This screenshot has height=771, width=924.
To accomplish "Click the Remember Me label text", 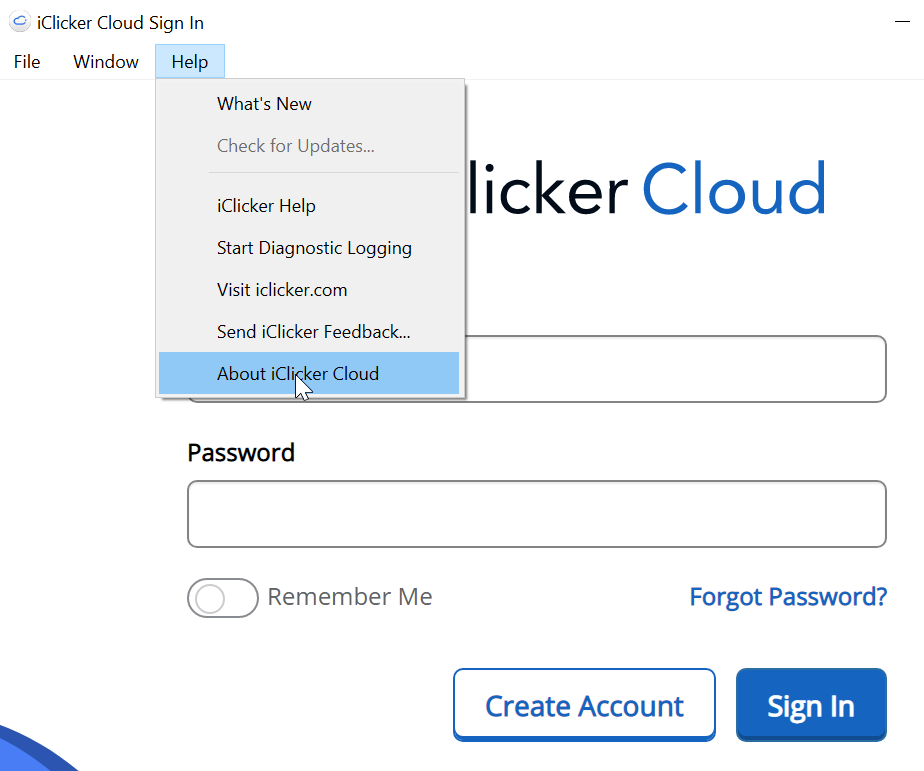I will pyautogui.click(x=349, y=596).
